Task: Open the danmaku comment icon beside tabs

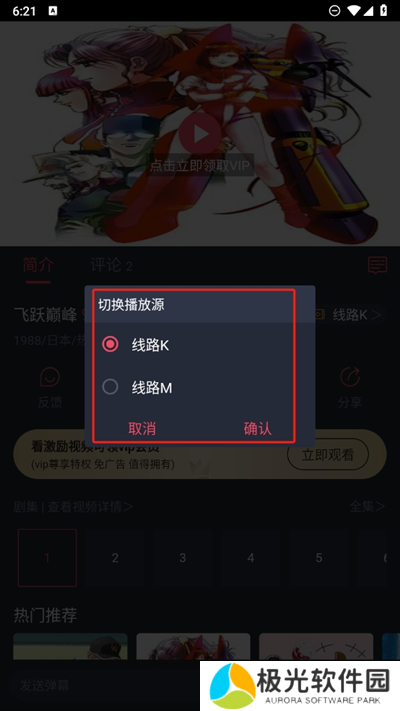Action: [x=377, y=265]
